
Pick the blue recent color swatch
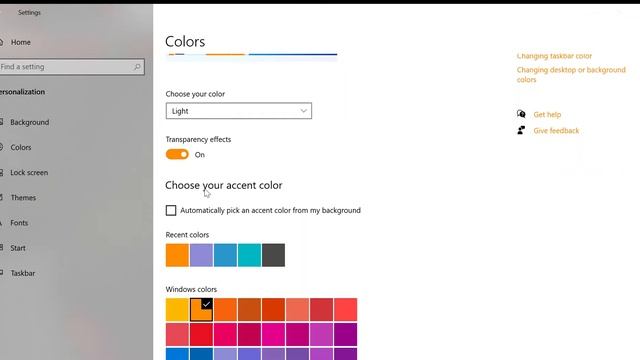[x=225, y=255]
